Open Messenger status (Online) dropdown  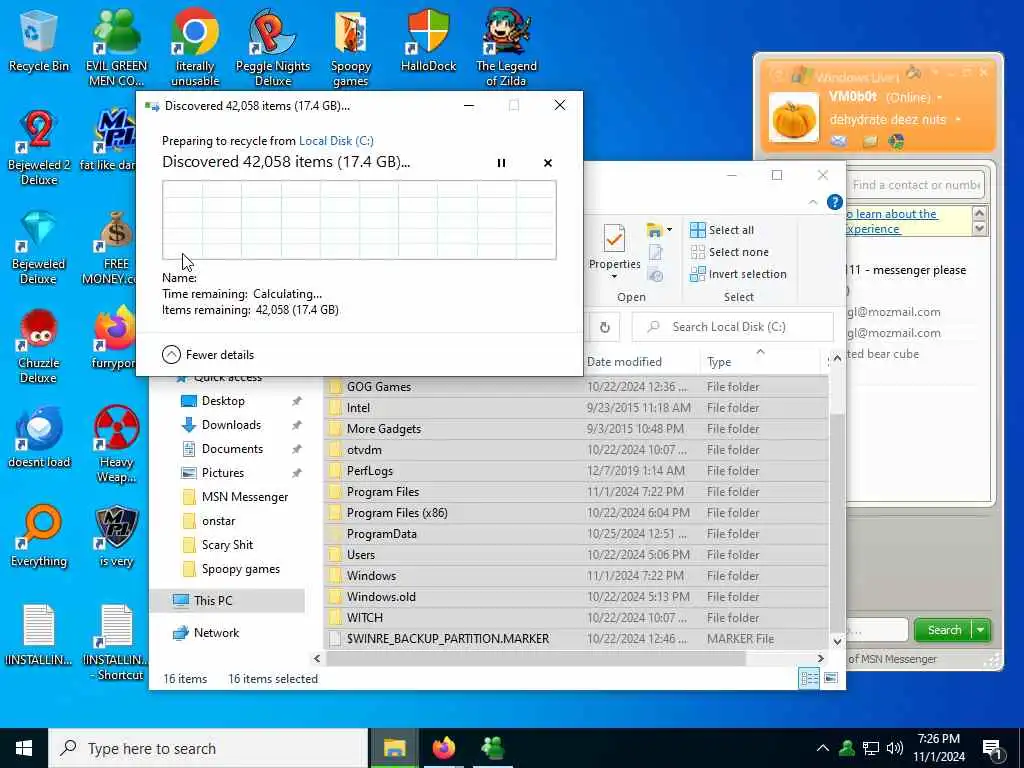click(940, 97)
